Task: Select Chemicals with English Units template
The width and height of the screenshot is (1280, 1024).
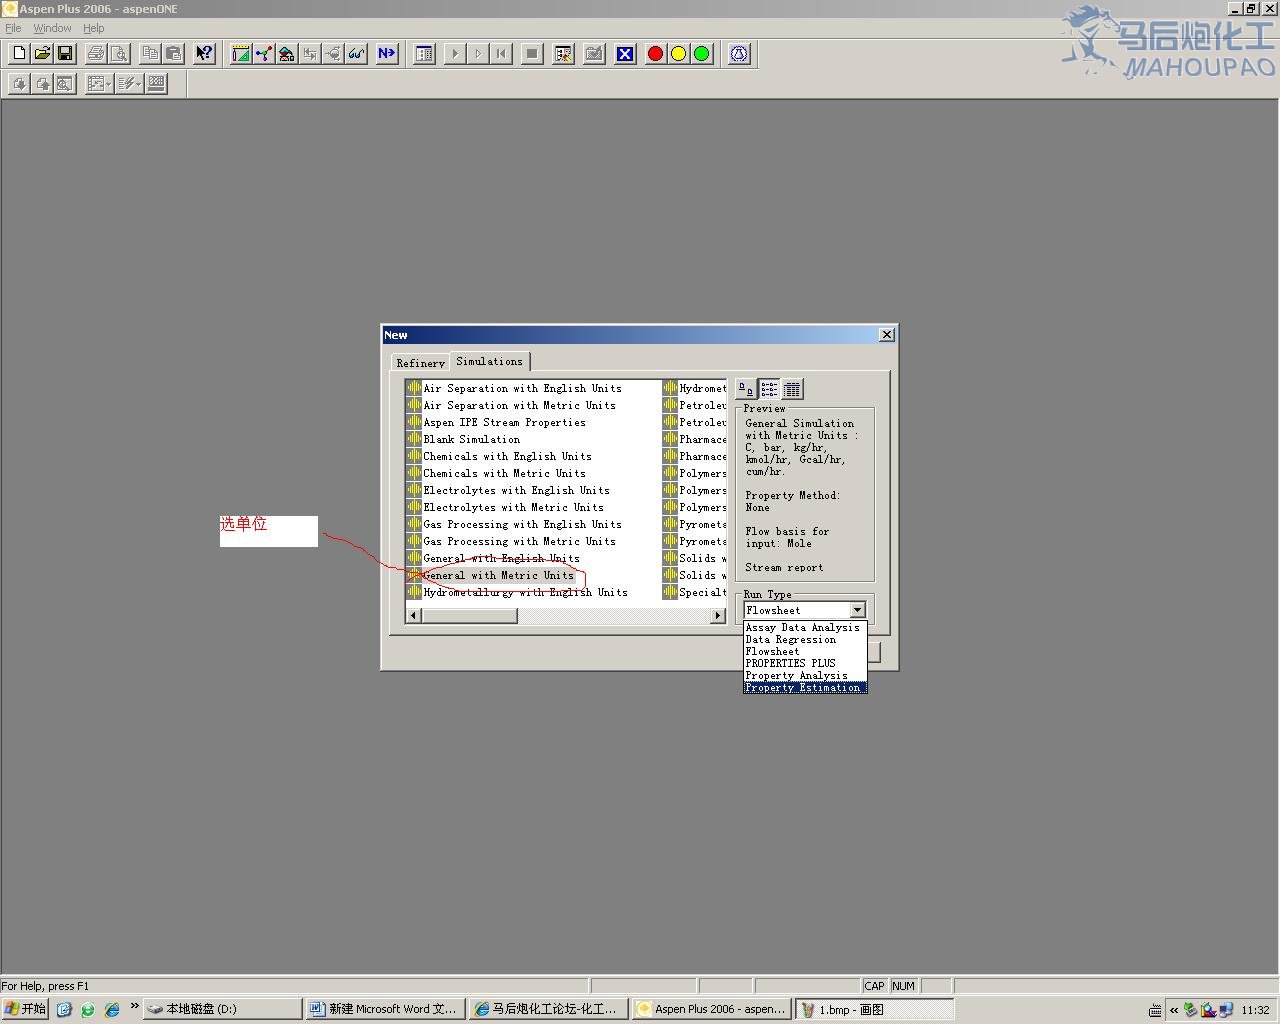Action: tap(499, 456)
